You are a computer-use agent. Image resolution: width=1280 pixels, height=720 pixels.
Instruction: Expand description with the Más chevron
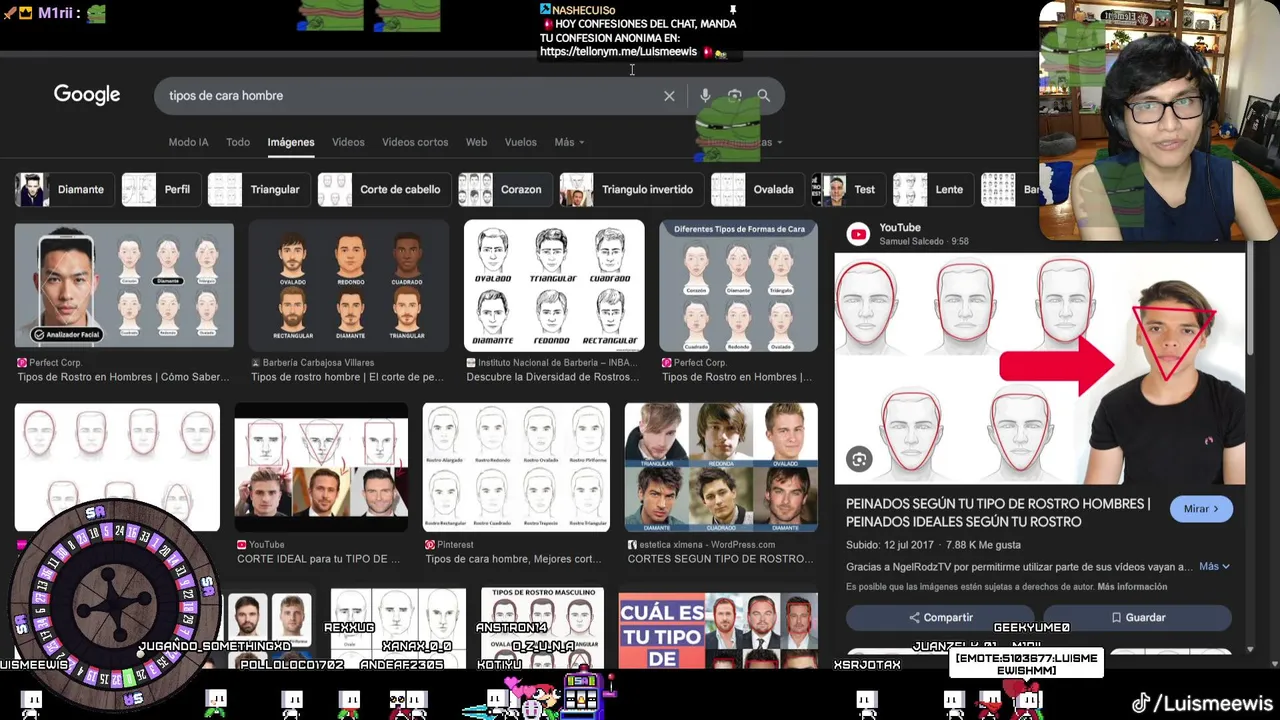[1214, 567]
